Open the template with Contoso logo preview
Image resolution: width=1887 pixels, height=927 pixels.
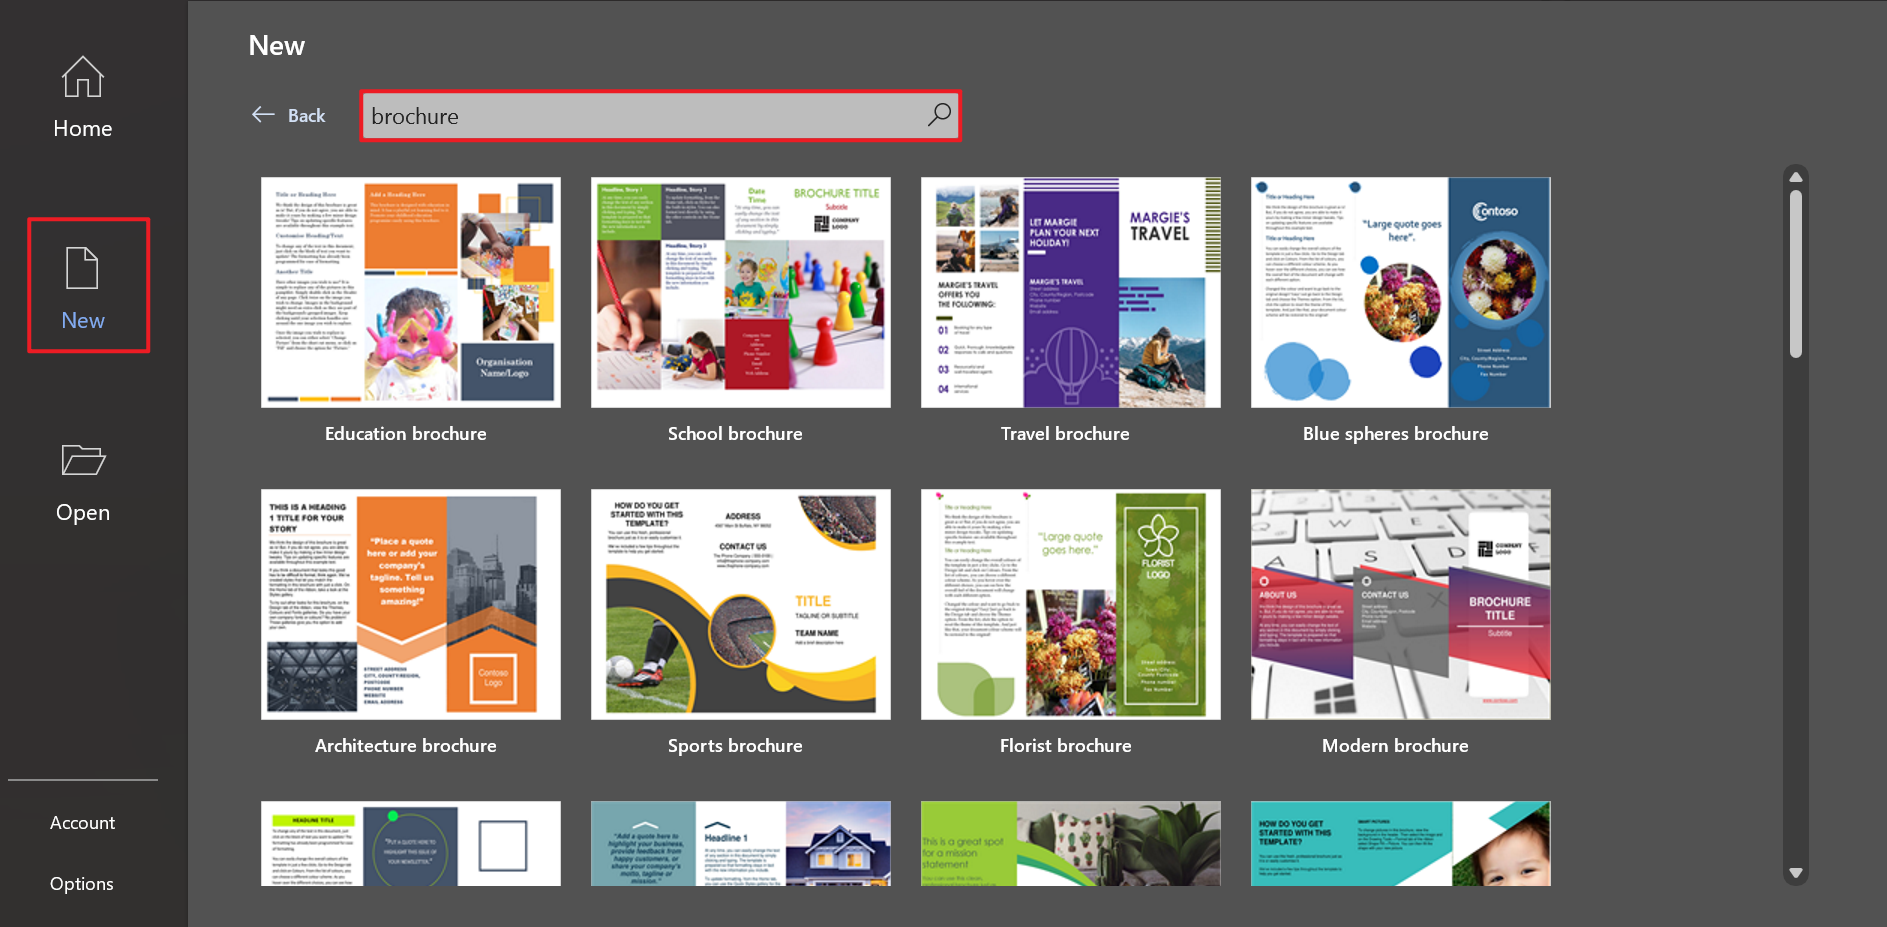click(1399, 292)
